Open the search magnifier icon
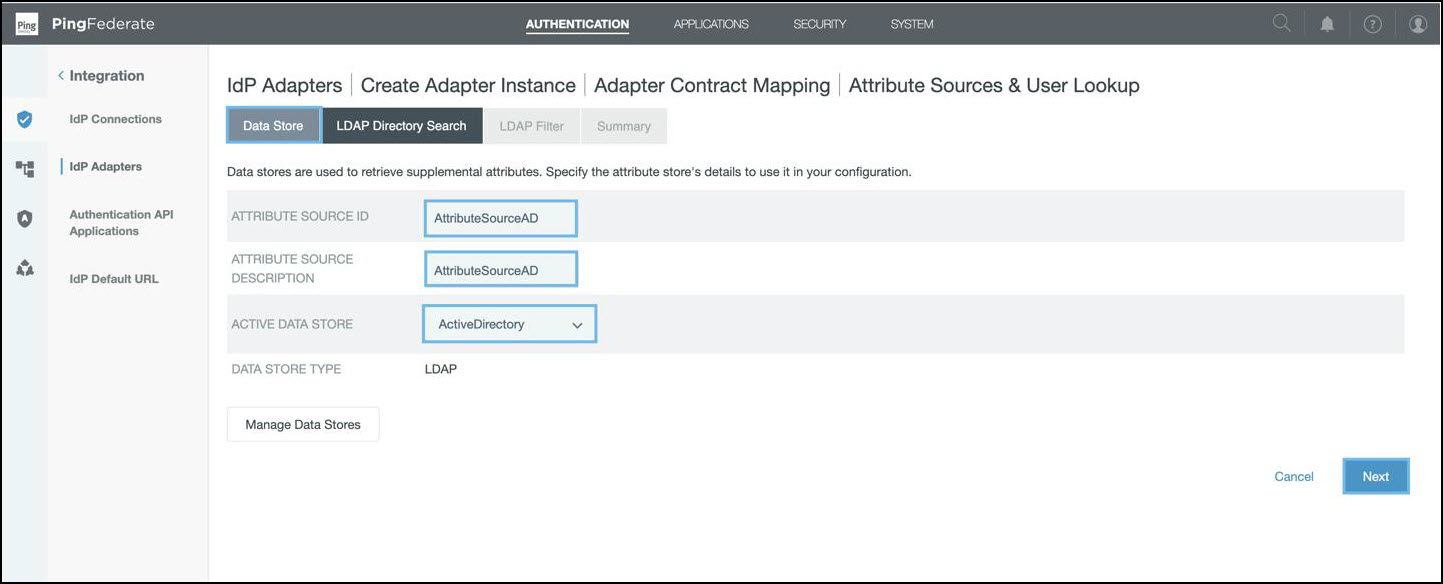Image resolution: width=1443 pixels, height=584 pixels. 1281,24
